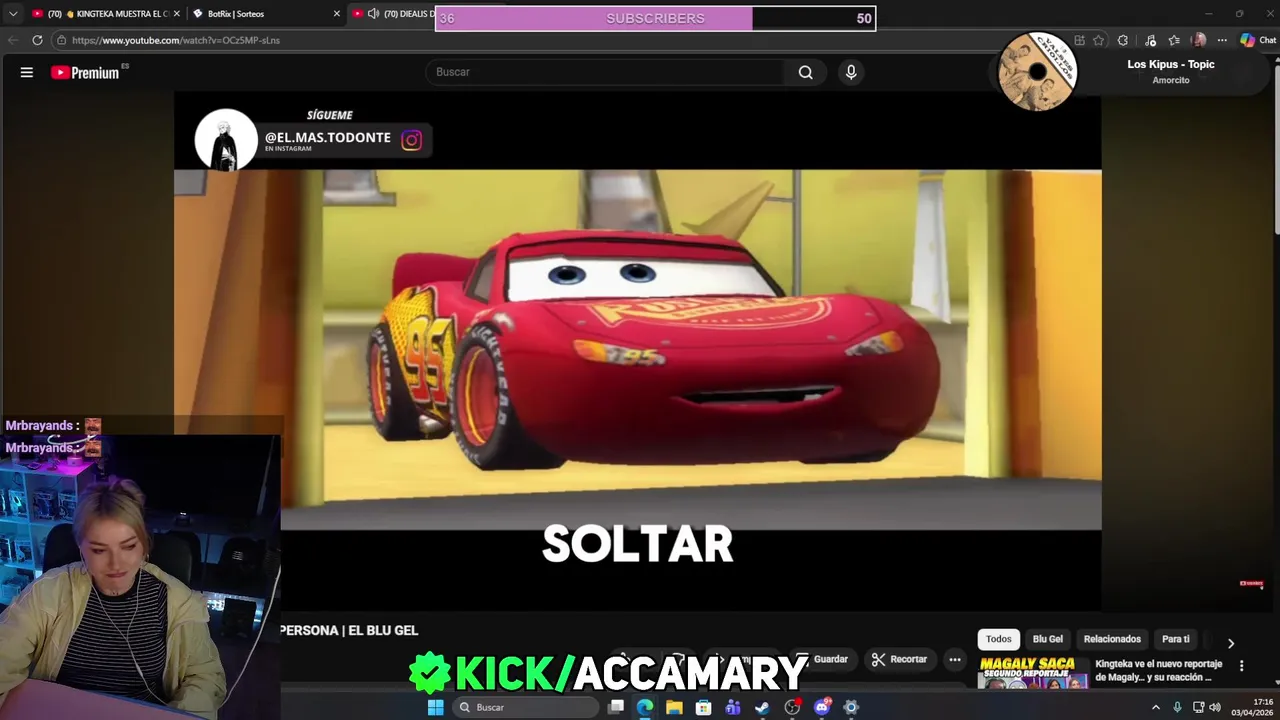
Task: Open options menu for Kingteka recommended video
Action: [x=1241, y=665]
